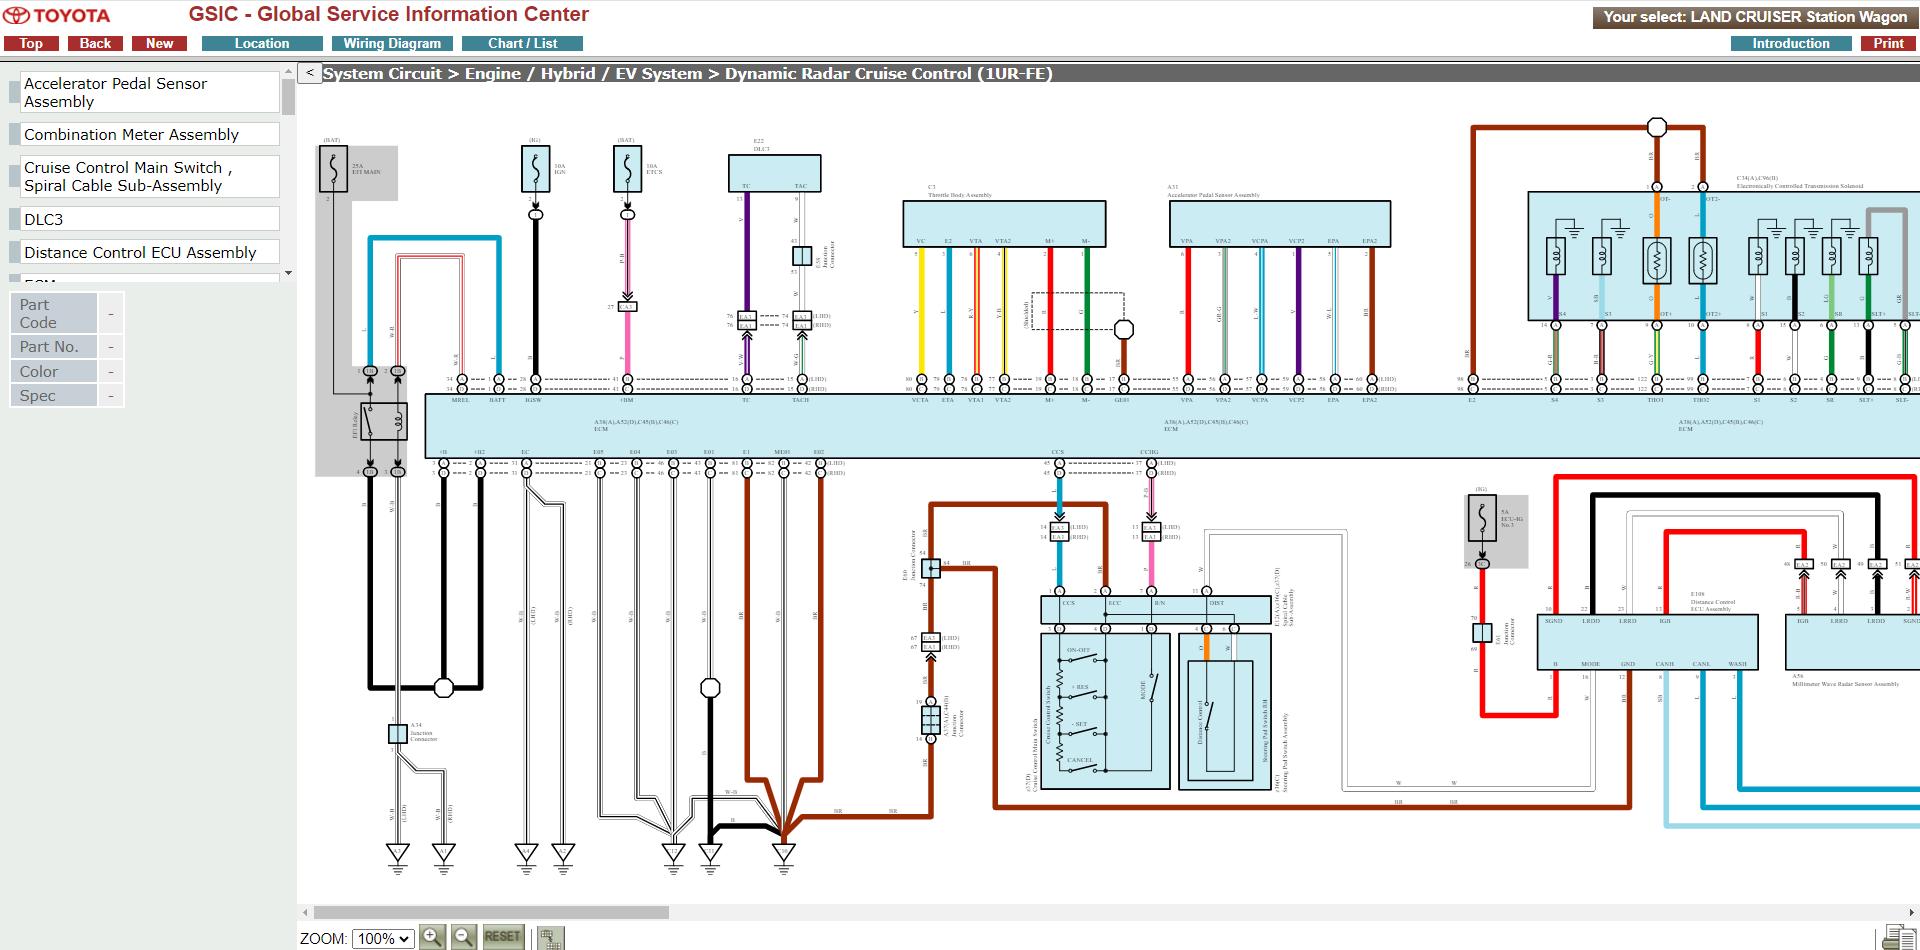Click the New button
Image resolution: width=1920 pixels, height=950 pixels.
(159, 43)
